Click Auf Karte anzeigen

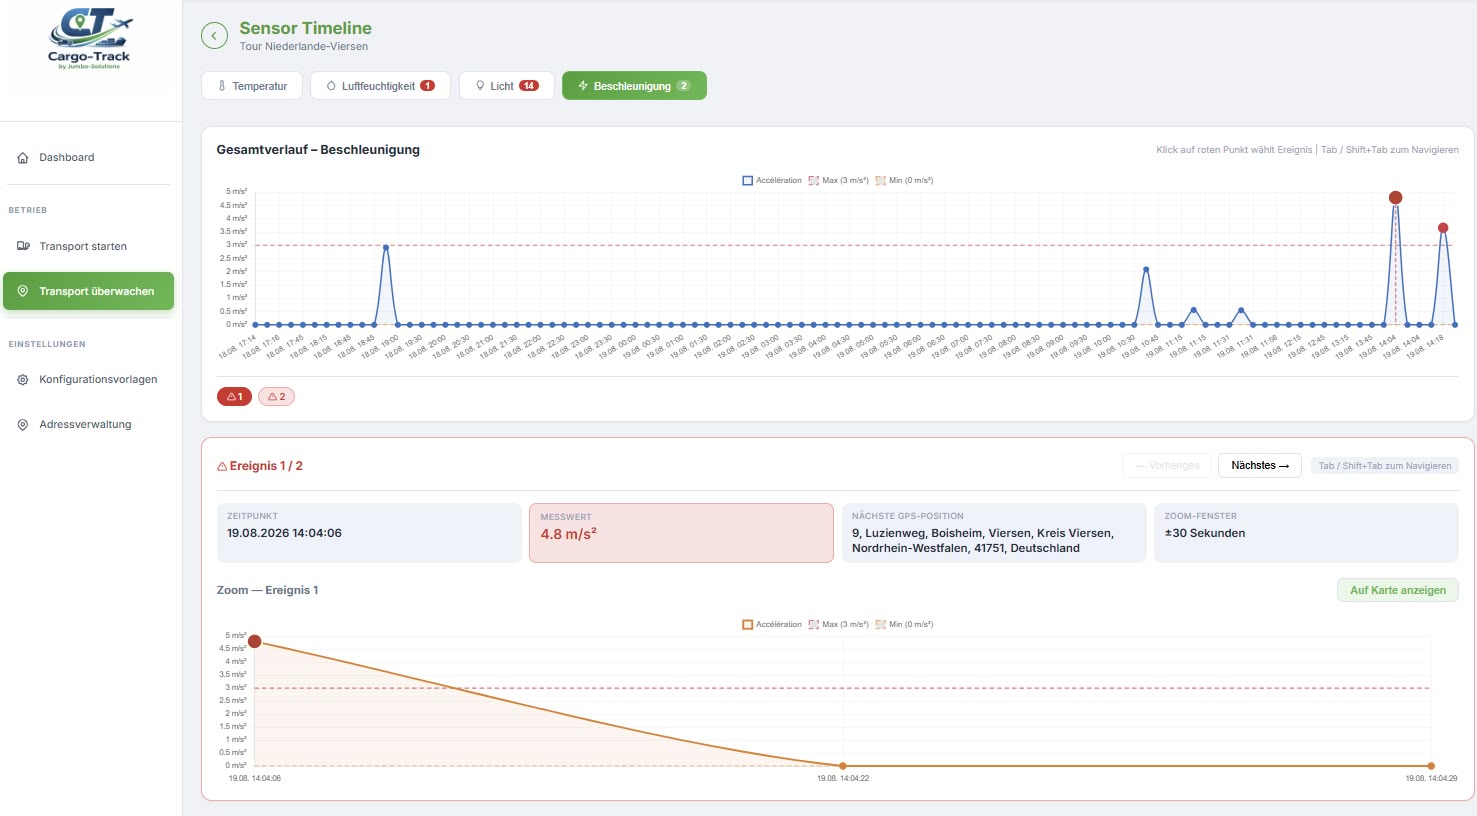coord(1398,590)
